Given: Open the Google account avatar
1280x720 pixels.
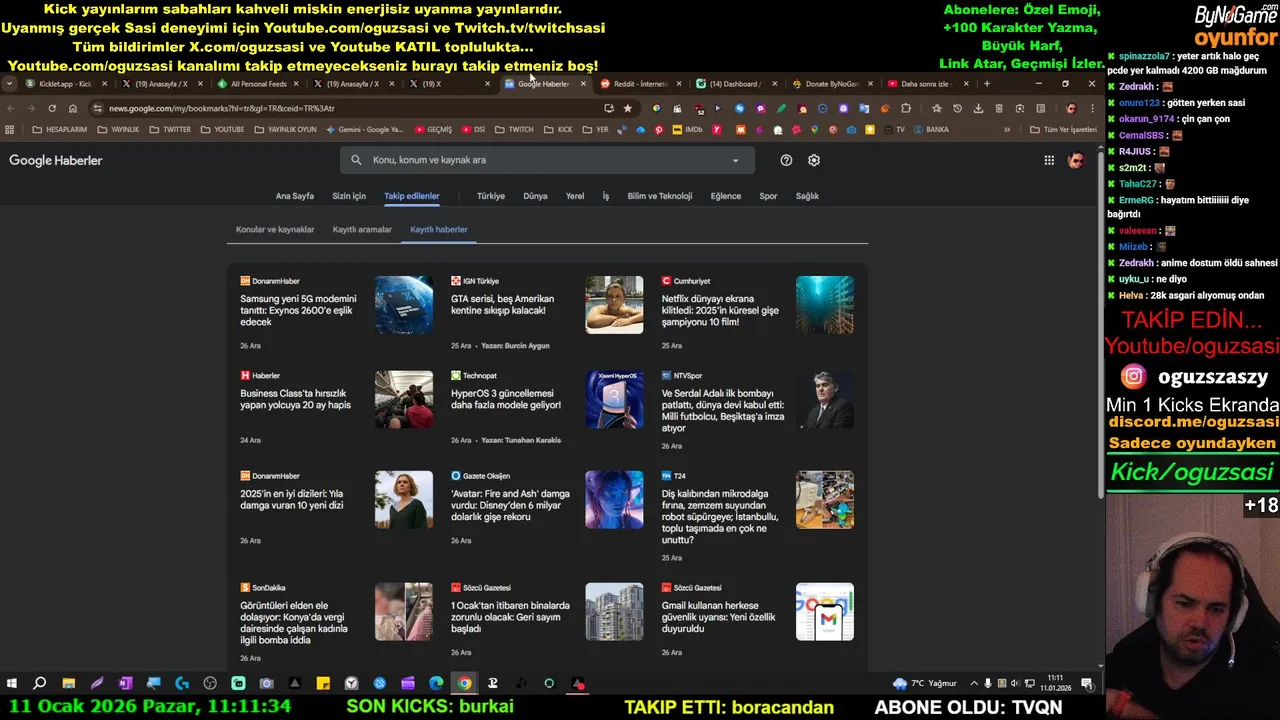Looking at the screenshot, I should click(1076, 160).
